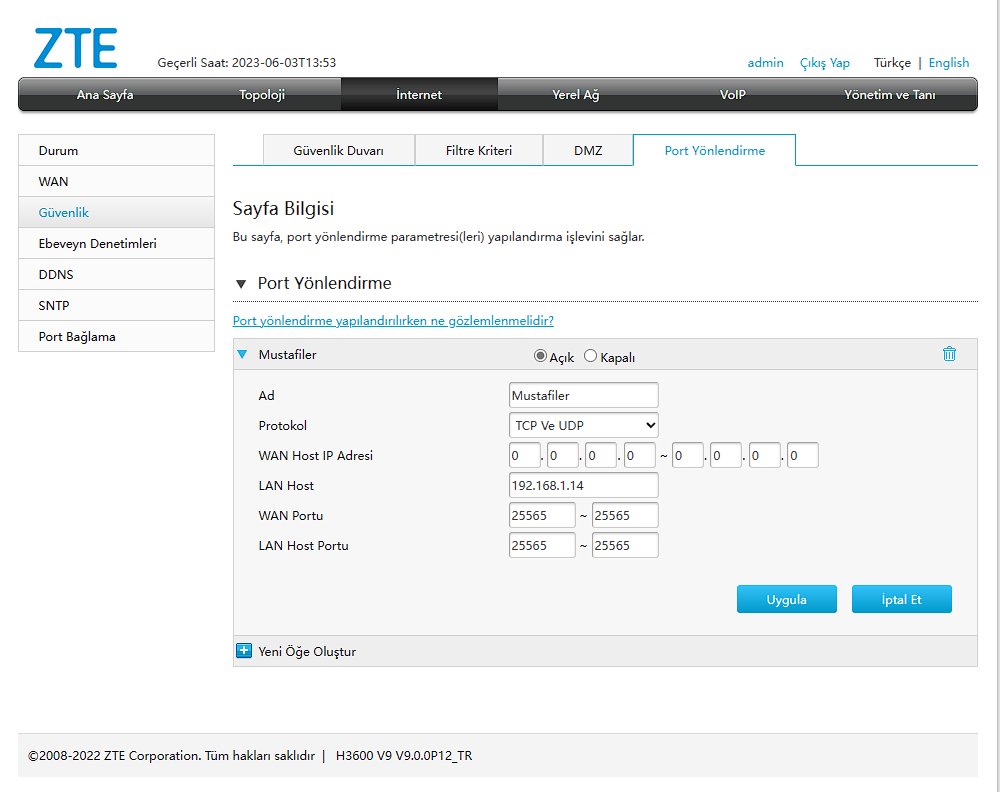Viewport: 1000px width, 792px height.
Task: Click the H3600 V9 firmware version text
Action: pos(404,756)
